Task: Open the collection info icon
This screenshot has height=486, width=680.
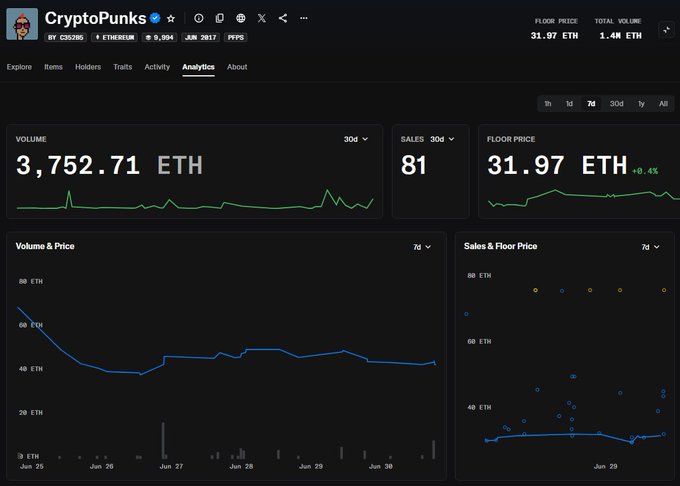Action: (x=199, y=18)
